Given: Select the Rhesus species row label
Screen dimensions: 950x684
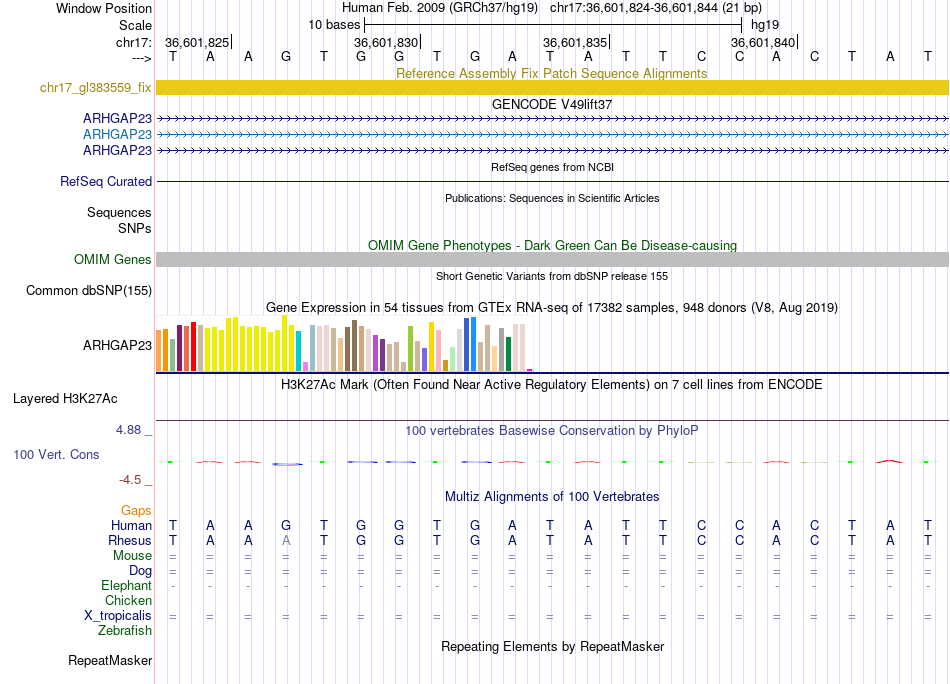Looking at the screenshot, I should [x=130, y=540].
